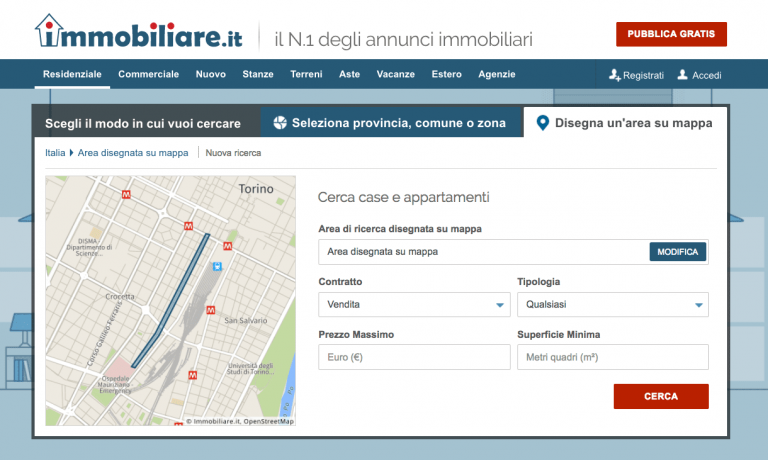This screenshot has width=768, height=460.
Task: Click the metro M marker just left of the drawn blue strip's top end
Action: coord(189,226)
